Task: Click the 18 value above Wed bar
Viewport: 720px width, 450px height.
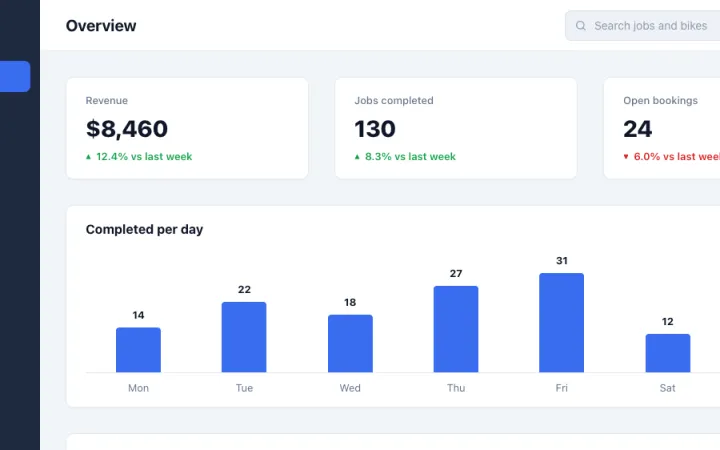Action: tap(350, 302)
